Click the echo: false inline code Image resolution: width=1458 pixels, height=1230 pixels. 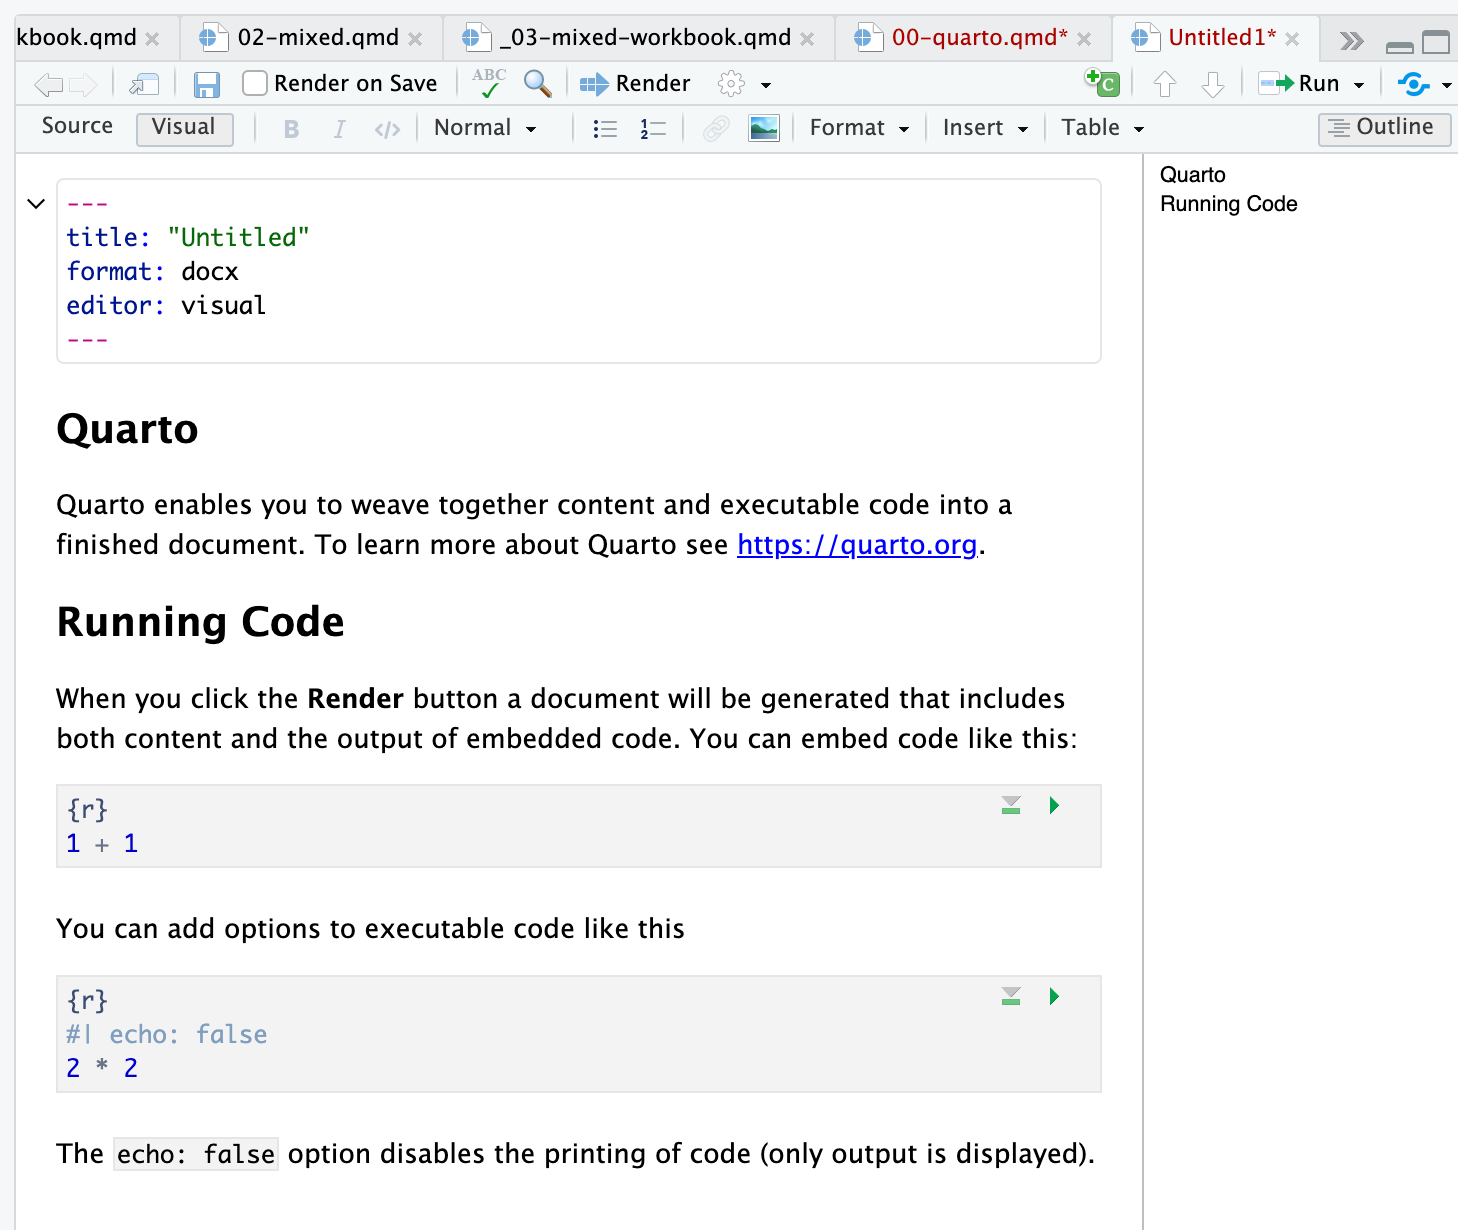196,1154
